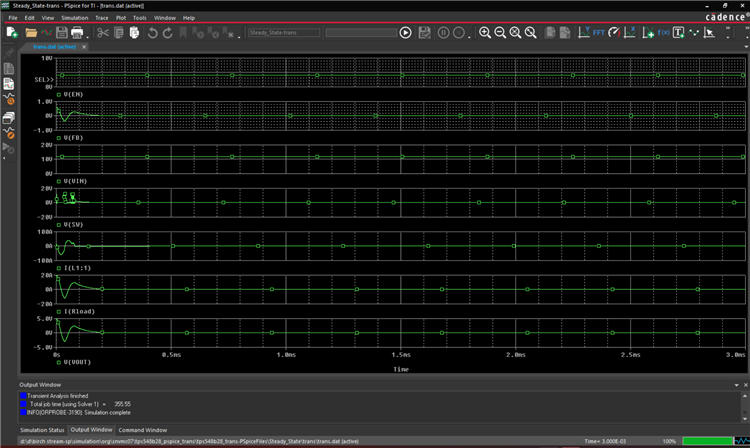Click the Zoom In magnifier icon
The image size is (750, 448).
coord(485,33)
